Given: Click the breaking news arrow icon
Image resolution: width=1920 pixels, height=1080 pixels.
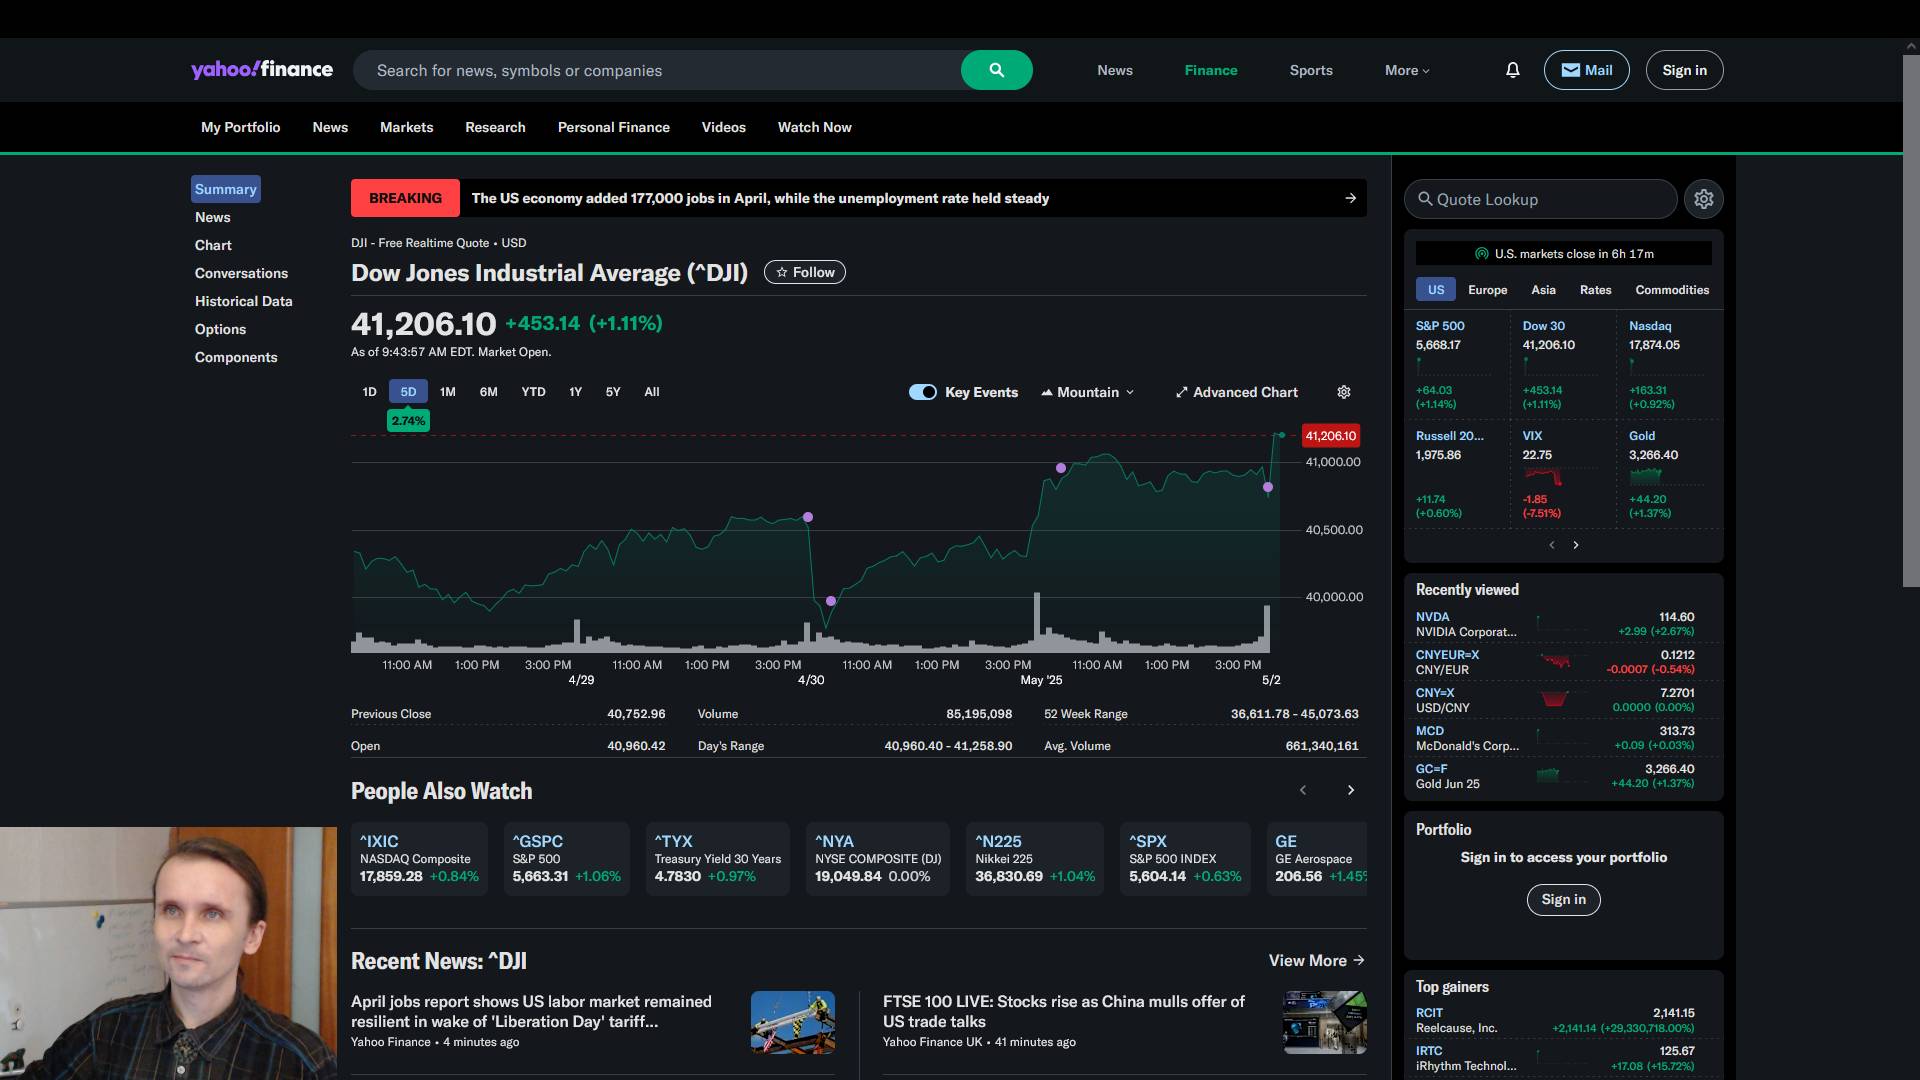Looking at the screenshot, I should point(1350,198).
